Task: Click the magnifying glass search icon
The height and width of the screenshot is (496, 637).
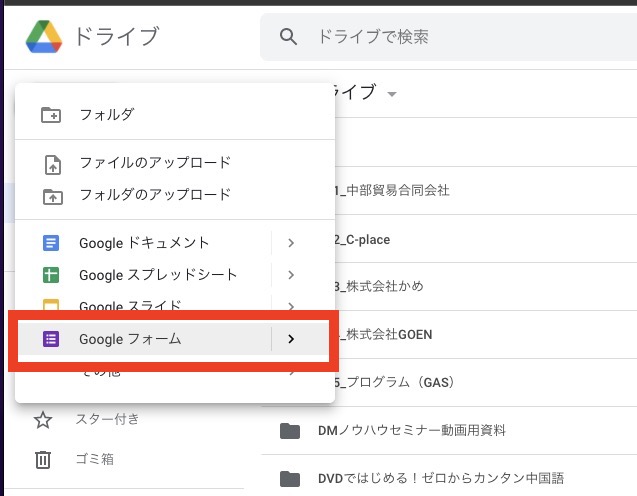Action: [289, 37]
